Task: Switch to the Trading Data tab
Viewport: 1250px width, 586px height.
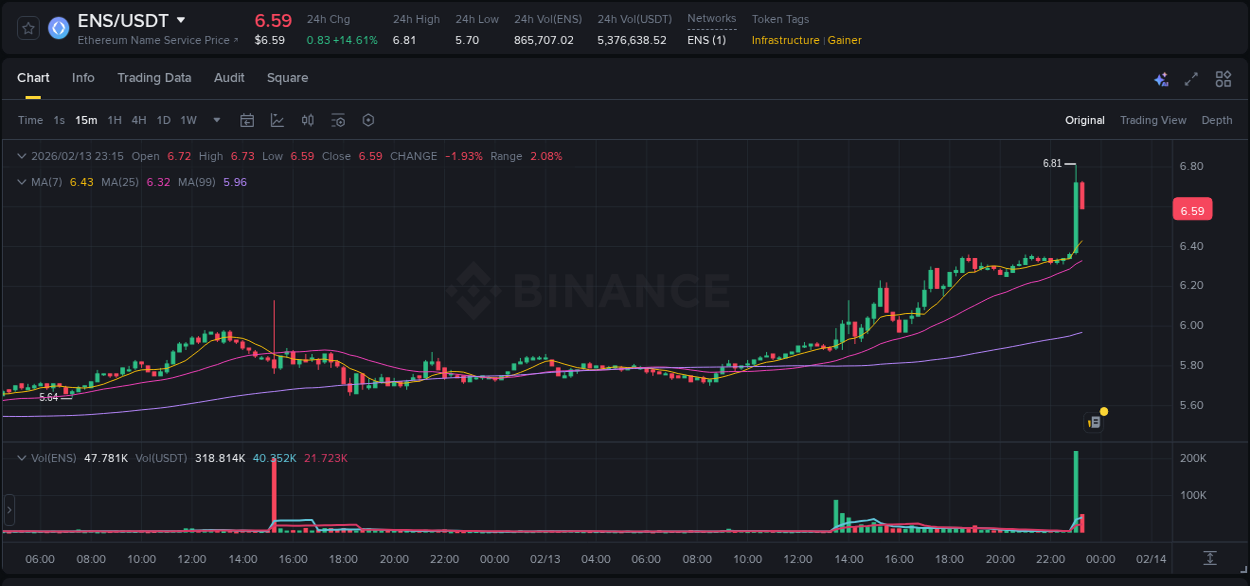Action: (154, 77)
